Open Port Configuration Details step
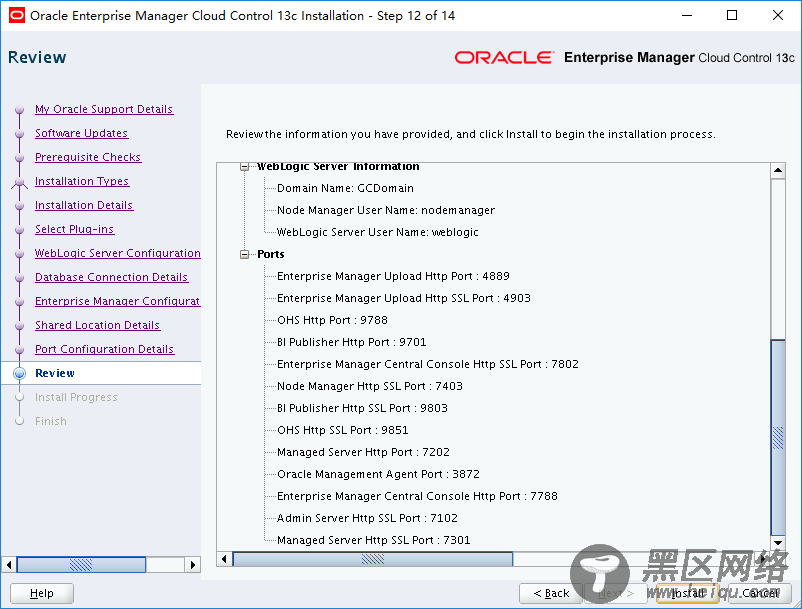This screenshot has width=802, height=609. [104, 349]
